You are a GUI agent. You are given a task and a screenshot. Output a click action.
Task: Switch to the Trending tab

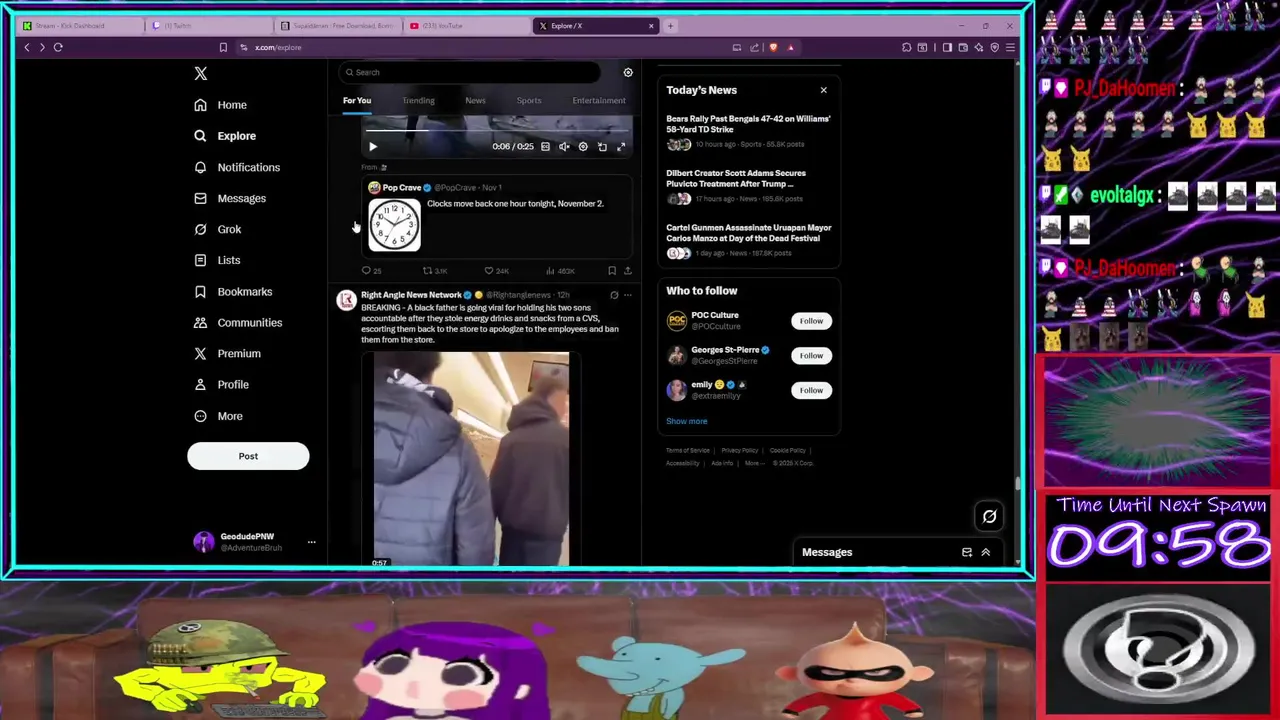(x=418, y=100)
